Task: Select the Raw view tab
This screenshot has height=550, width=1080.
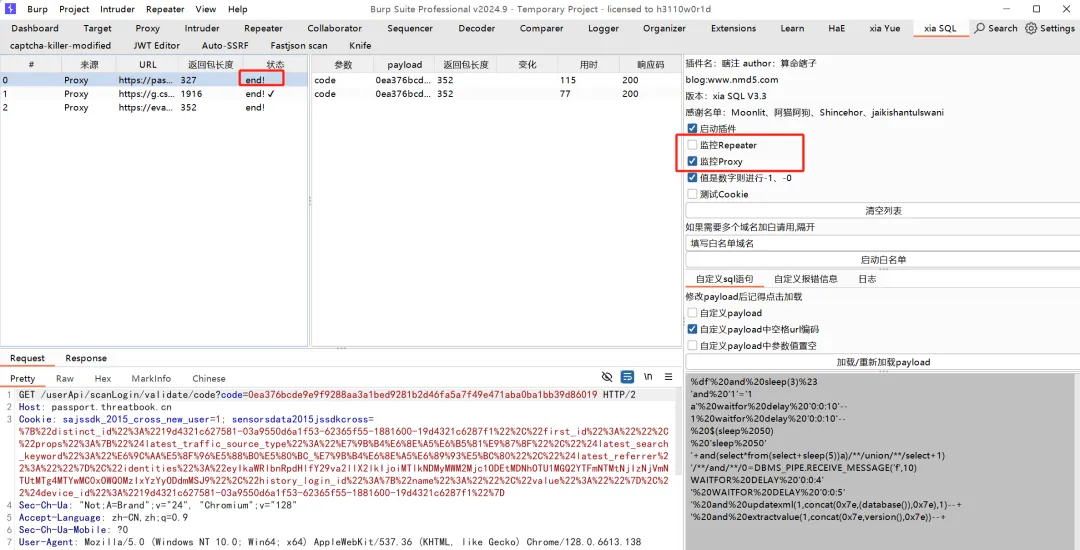Action: (x=65, y=378)
